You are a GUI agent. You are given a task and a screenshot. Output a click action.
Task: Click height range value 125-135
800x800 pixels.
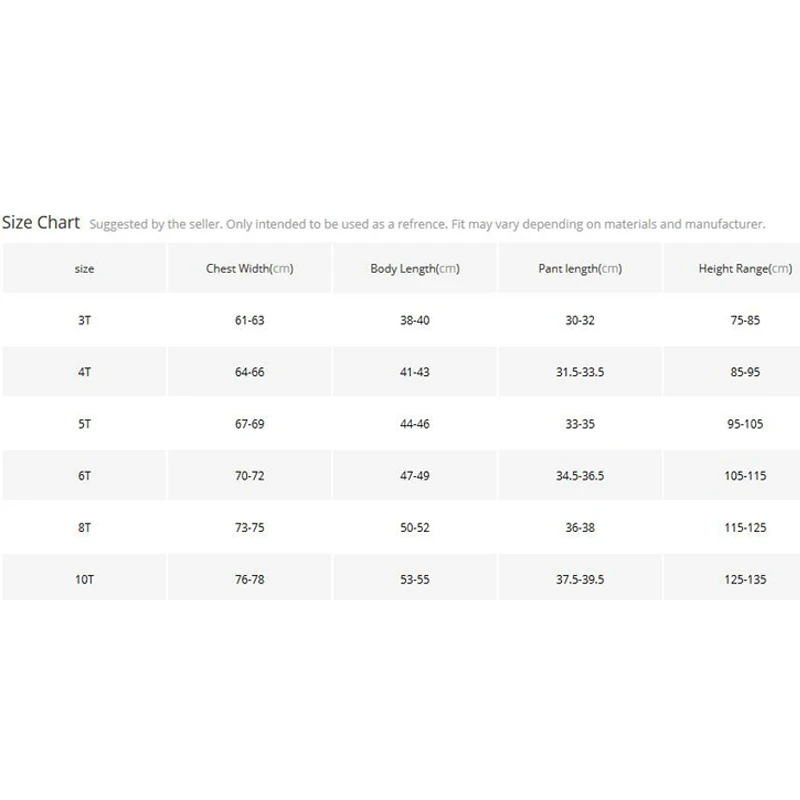(745, 580)
